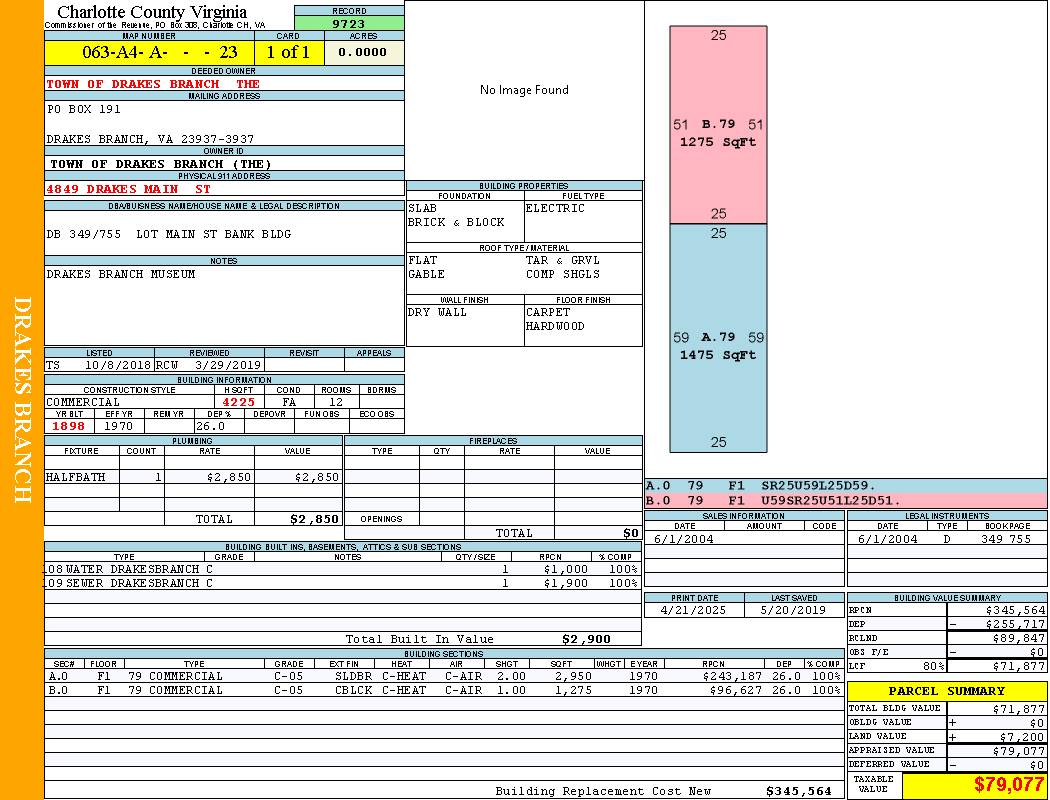Click the acres value 0.0000
Viewport: 1050px width, 800px height.
[x=363, y=52]
